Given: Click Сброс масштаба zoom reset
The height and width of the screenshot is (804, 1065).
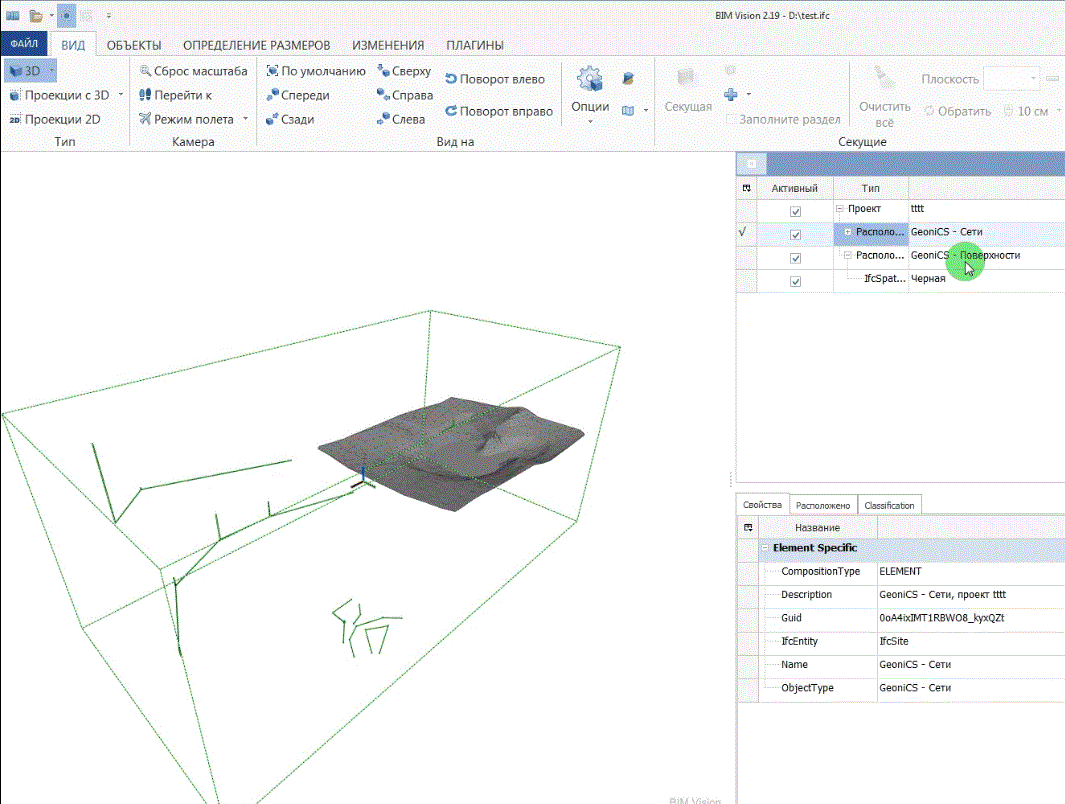Looking at the screenshot, I should pos(194,71).
